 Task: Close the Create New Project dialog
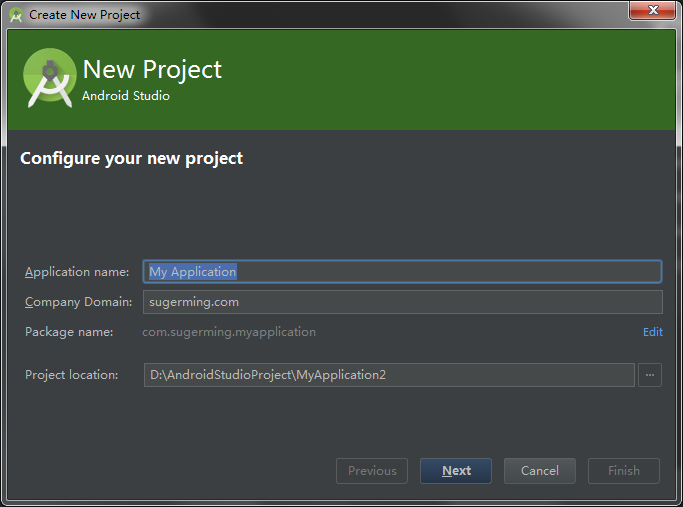(652, 10)
